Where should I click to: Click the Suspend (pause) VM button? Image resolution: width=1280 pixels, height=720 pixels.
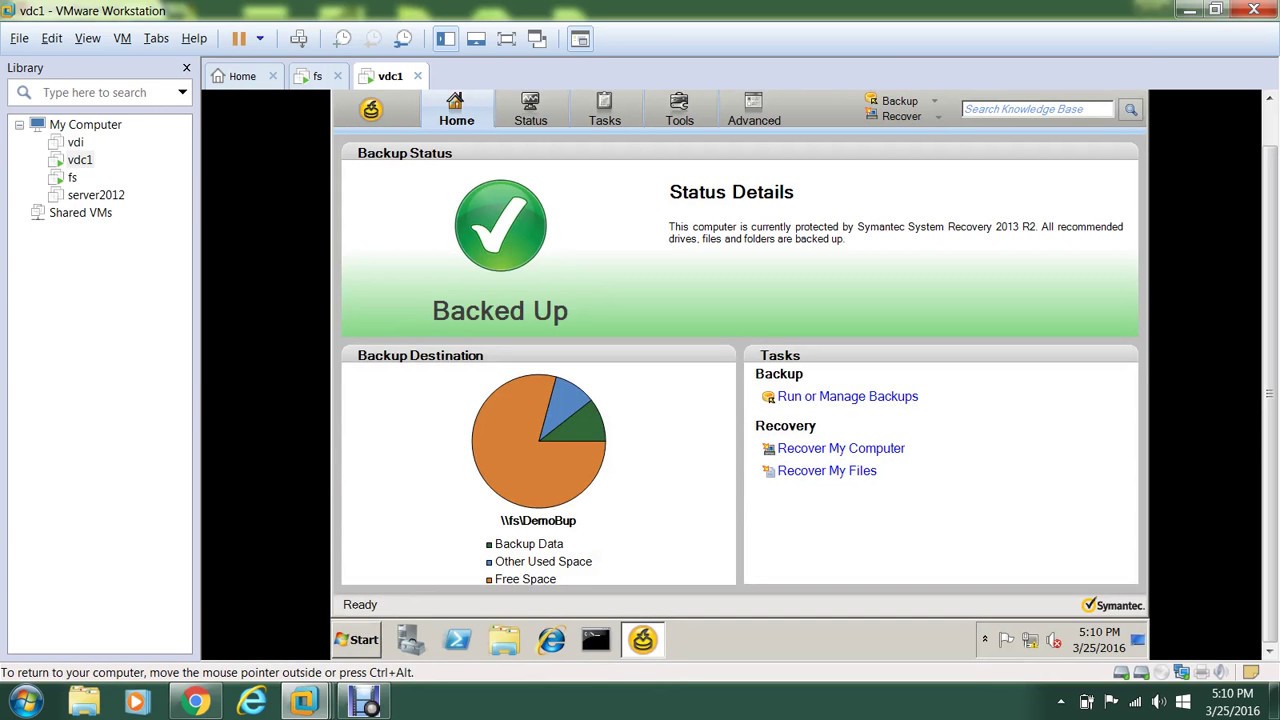point(238,38)
